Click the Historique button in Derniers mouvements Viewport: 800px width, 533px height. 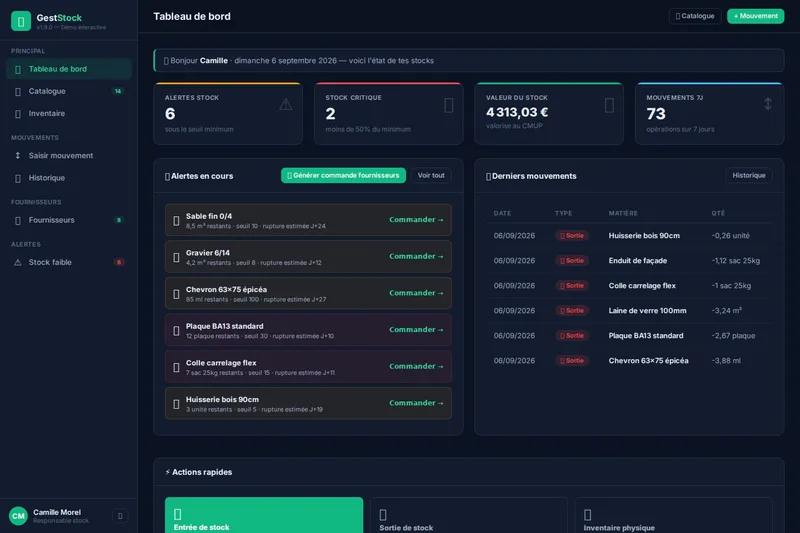click(x=748, y=175)
